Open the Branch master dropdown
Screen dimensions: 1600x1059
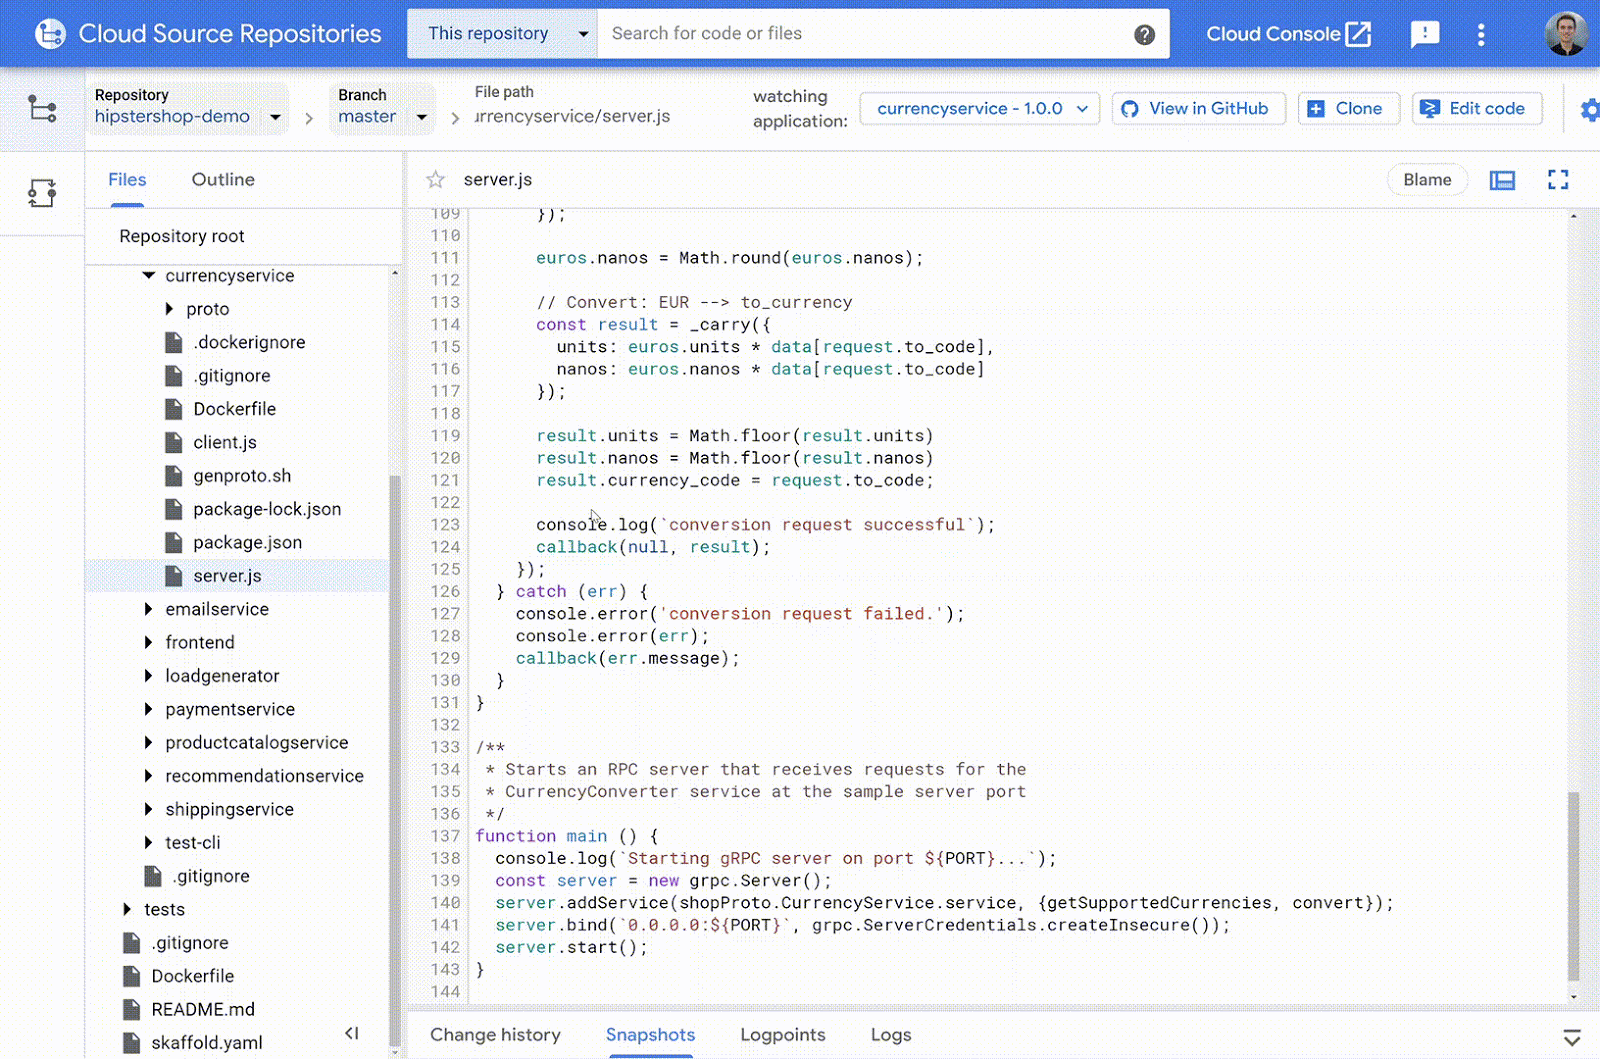click(382, 108)
